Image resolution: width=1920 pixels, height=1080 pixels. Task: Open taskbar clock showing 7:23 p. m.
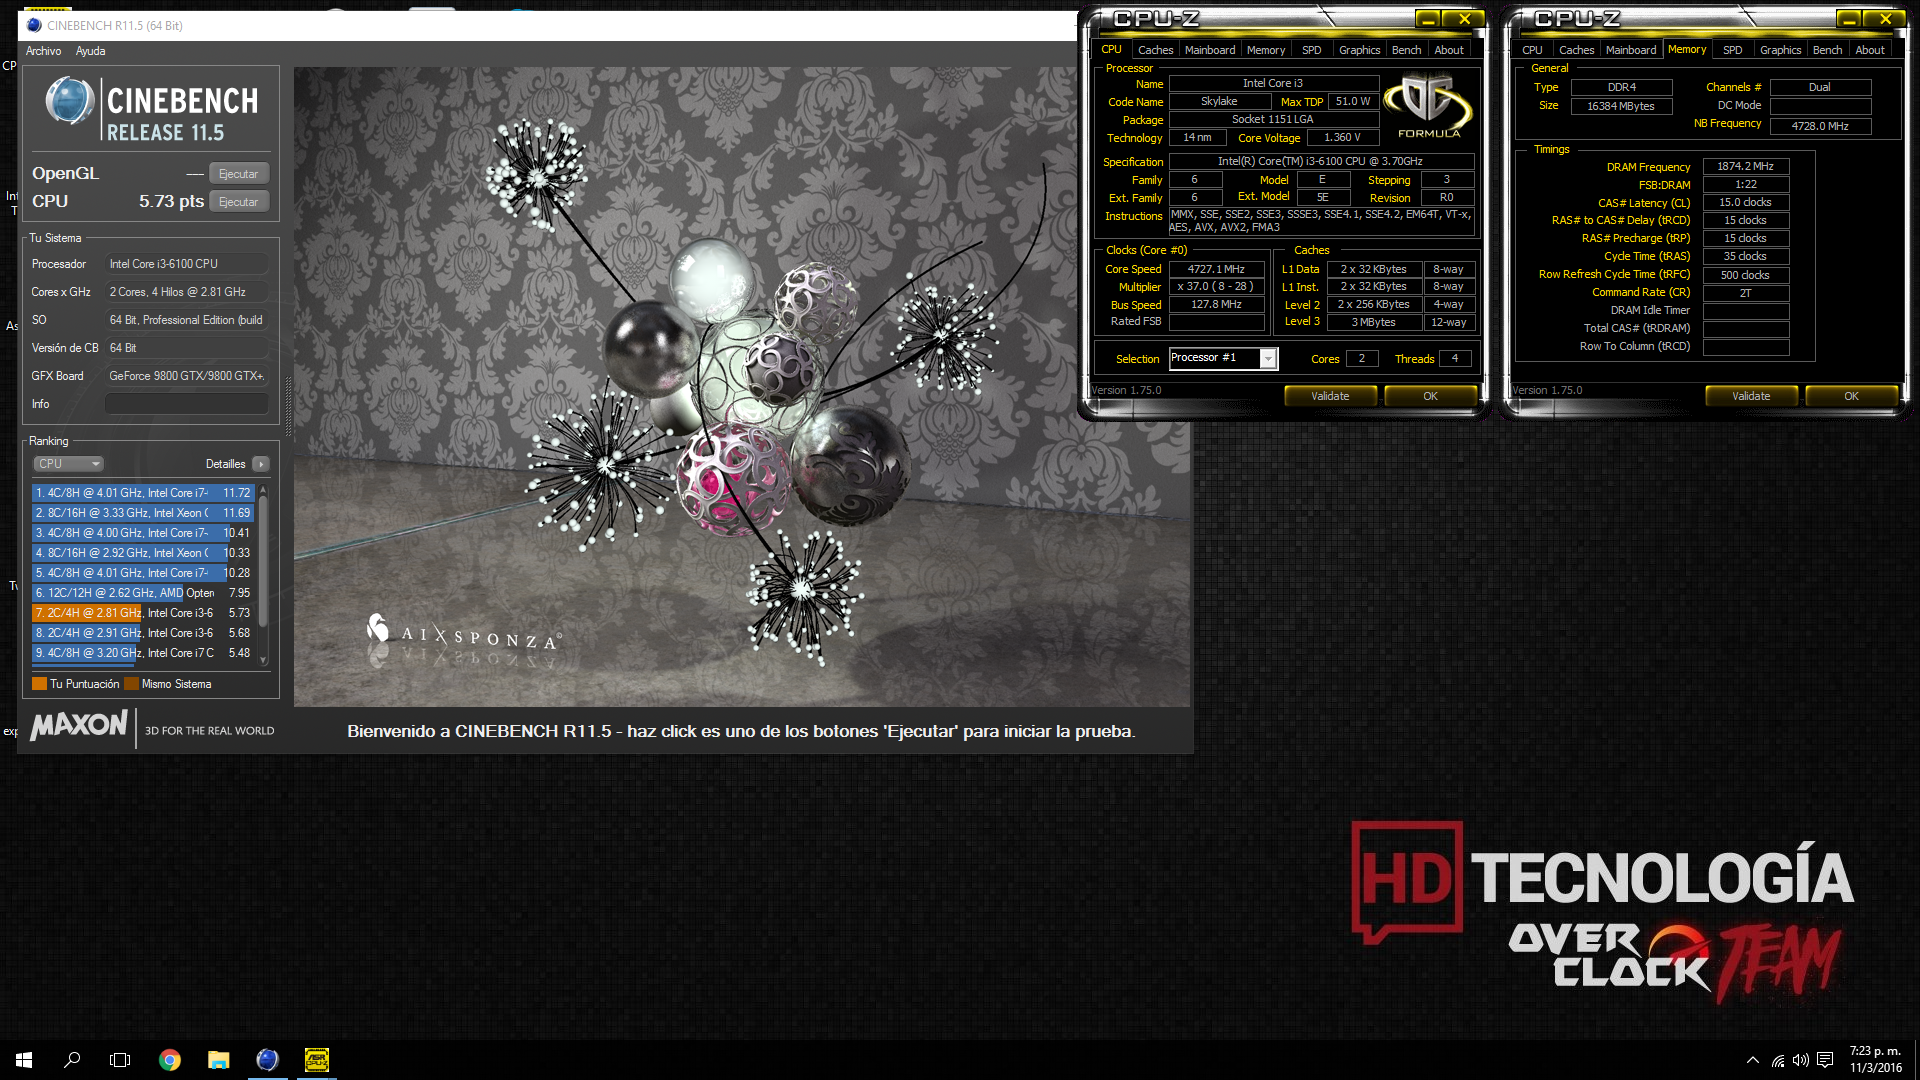point(1875,1060)
